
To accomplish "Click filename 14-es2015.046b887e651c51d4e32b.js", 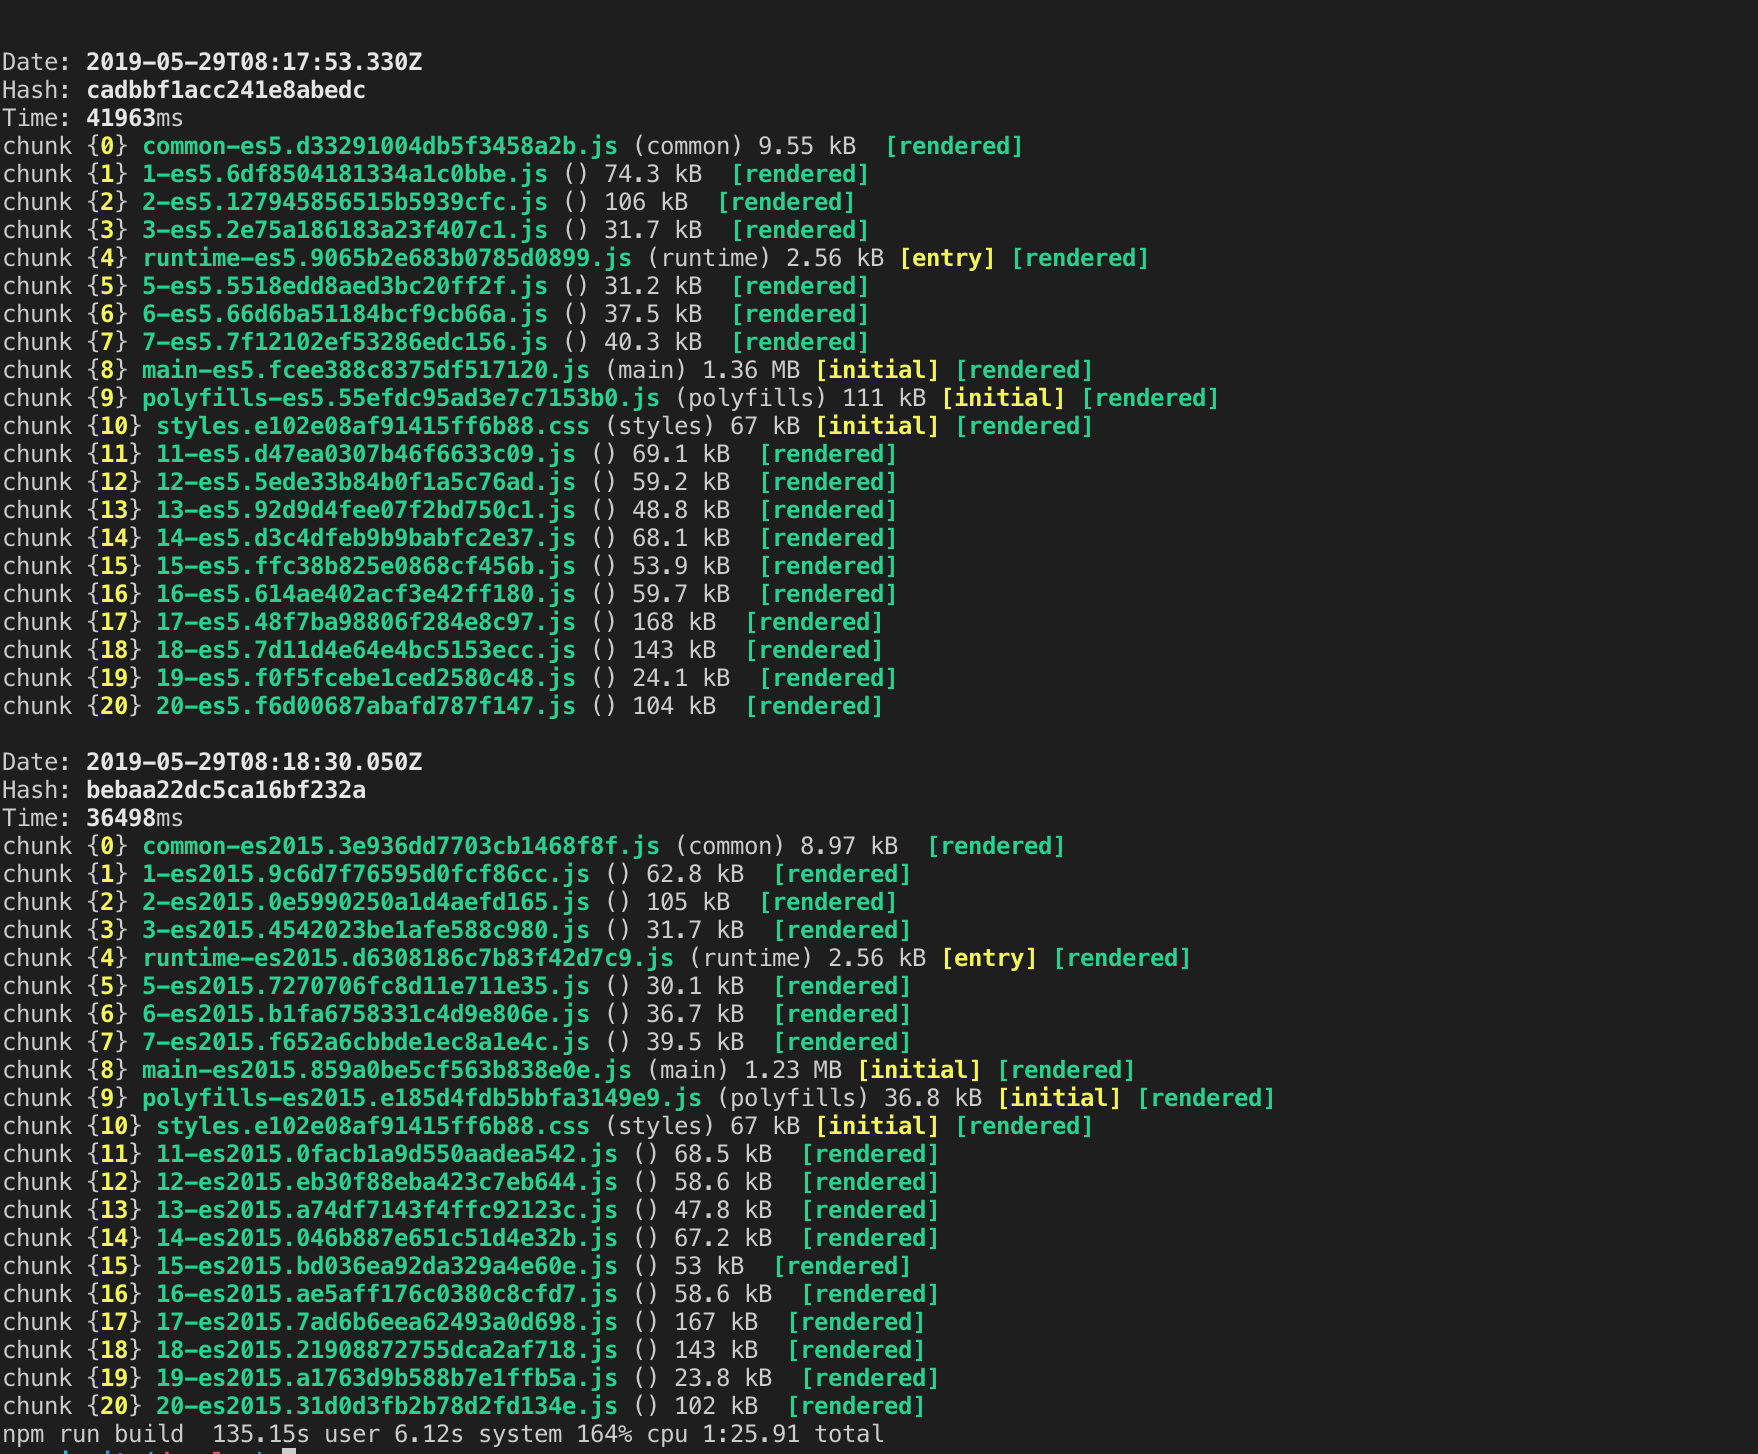I will 387,1238.
